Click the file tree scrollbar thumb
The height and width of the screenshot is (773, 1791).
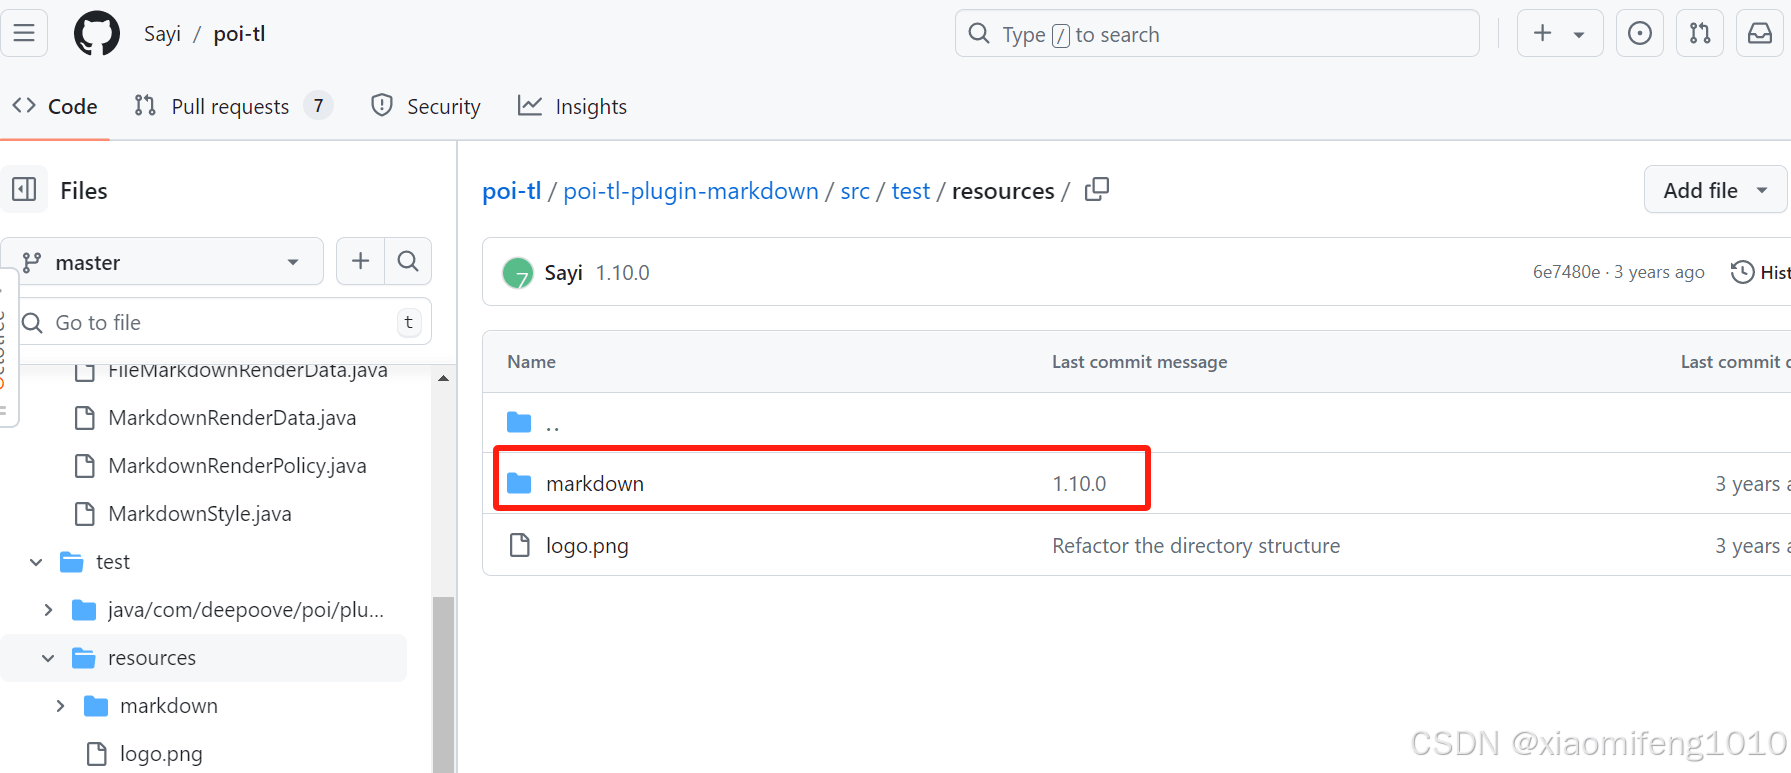point(443,684)
